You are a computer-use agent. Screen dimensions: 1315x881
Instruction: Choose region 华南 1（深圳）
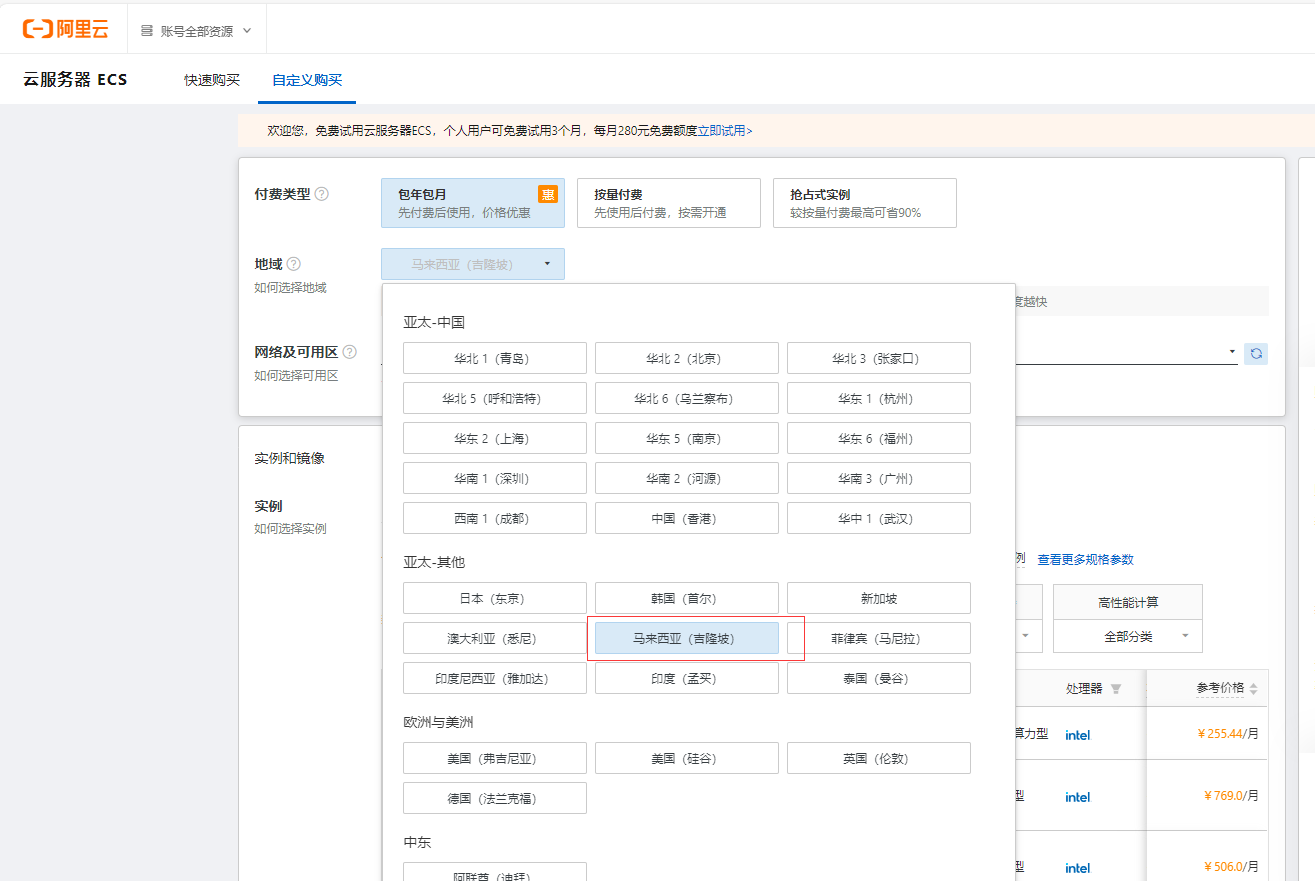tap(495, 478)
